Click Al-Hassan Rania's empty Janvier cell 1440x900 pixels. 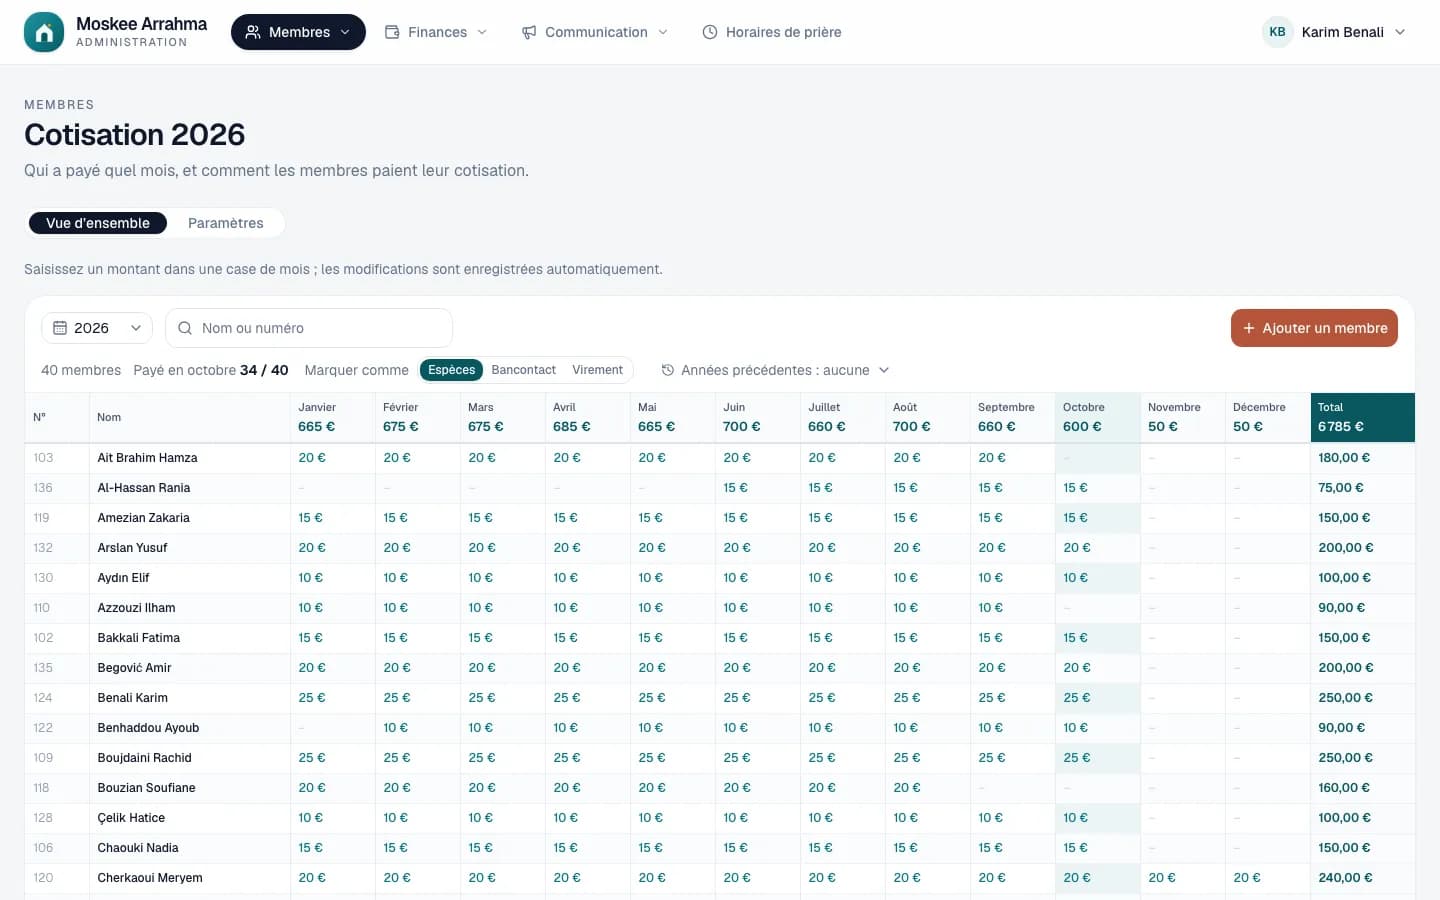[x=332, y=488]
